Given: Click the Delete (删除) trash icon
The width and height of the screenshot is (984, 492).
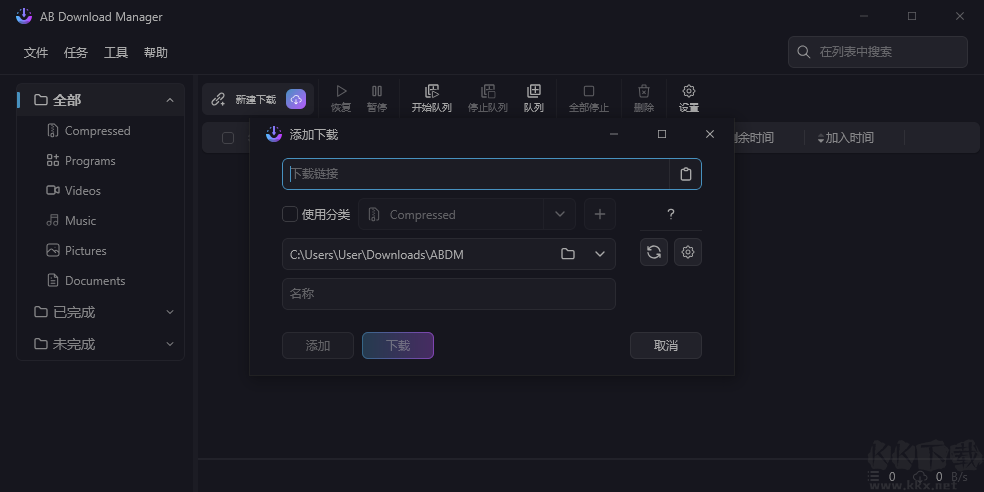Looking at the screenshot, I should (644, 92).
